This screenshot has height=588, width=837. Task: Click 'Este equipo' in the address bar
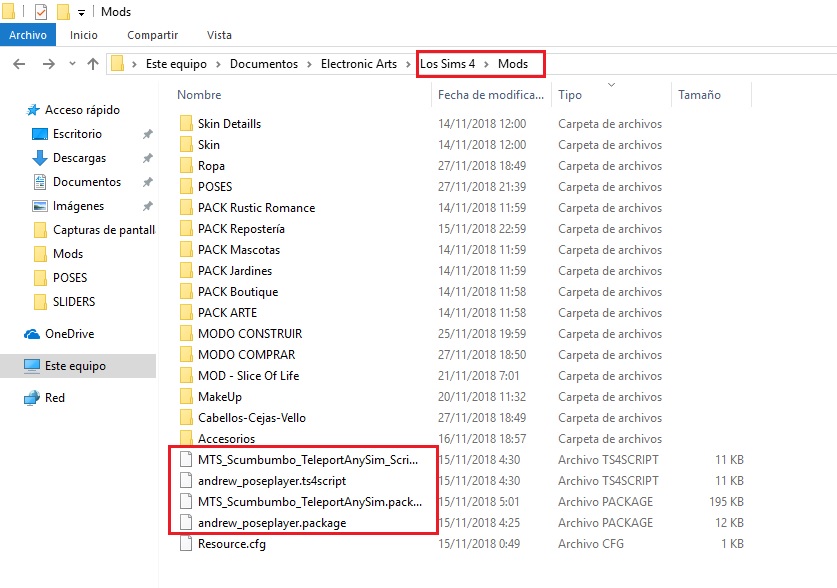176,64
